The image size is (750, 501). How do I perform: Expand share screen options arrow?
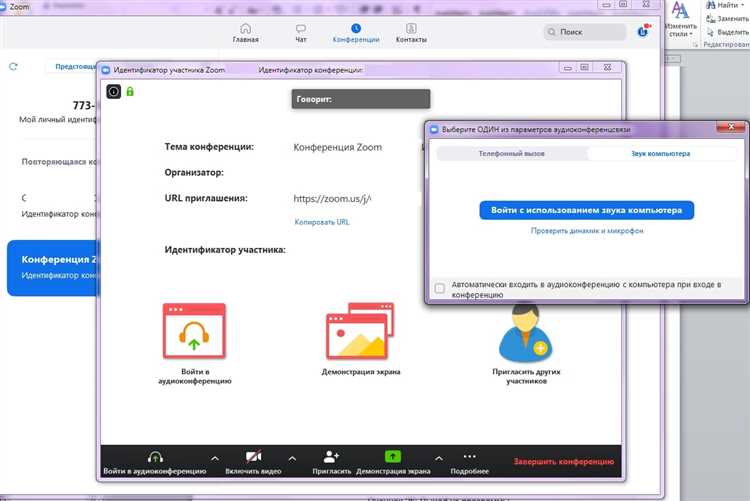click(x=439, y=458)
